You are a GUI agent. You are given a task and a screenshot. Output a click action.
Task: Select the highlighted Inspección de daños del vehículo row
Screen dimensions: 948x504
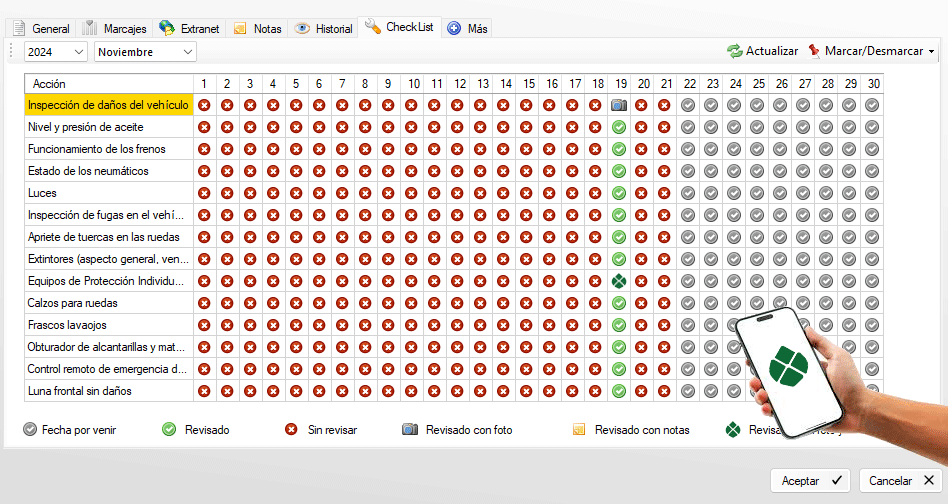[x=108, y=105]
